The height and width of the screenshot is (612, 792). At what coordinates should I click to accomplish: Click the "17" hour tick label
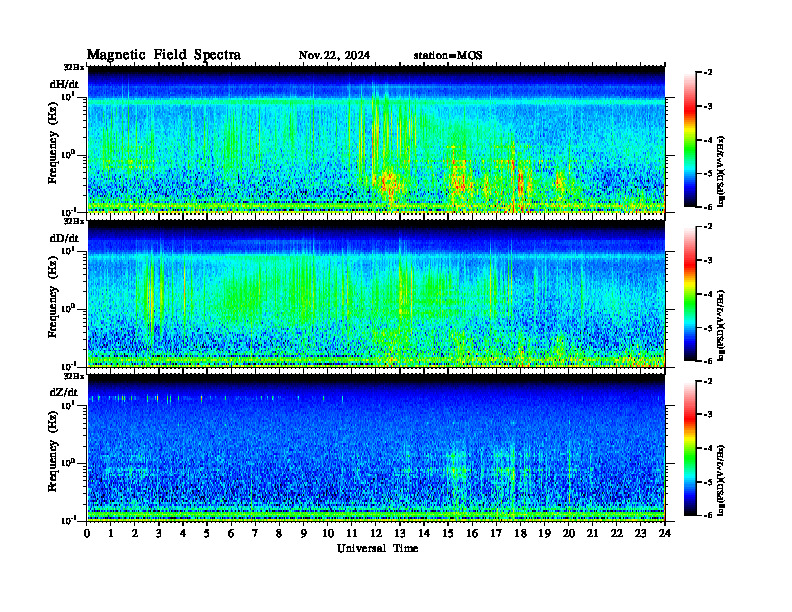[x=496, y=533]
